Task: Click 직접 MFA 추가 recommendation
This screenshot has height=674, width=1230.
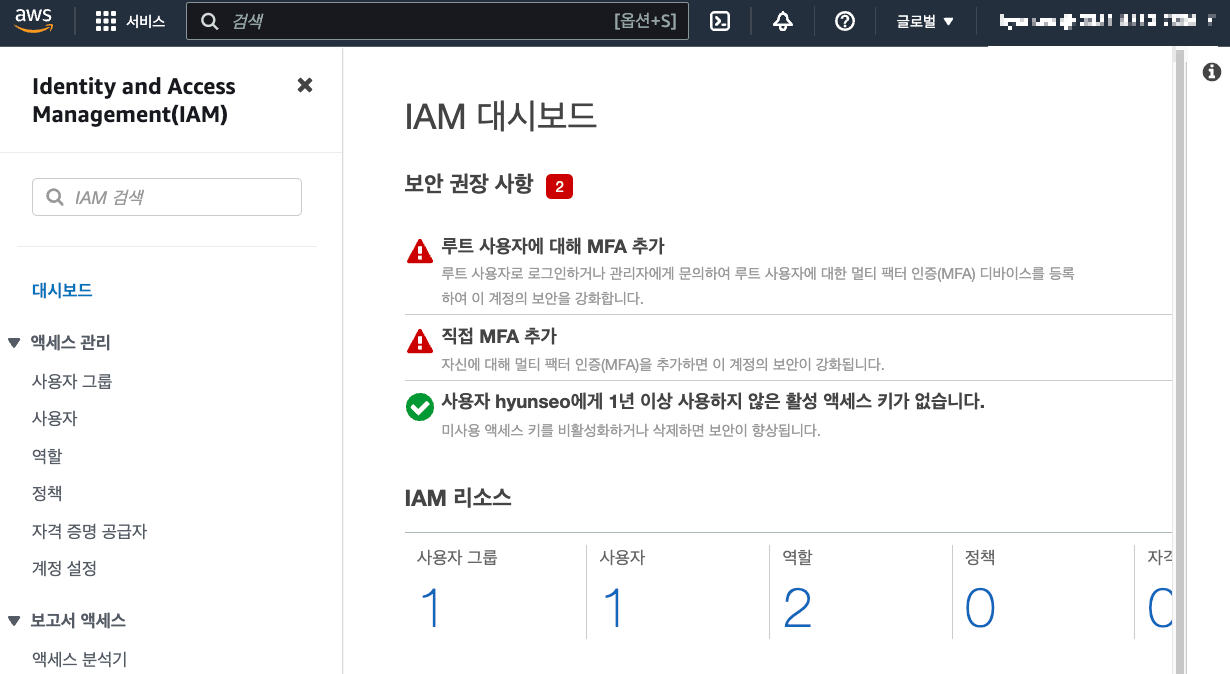Action: [499, 337]
